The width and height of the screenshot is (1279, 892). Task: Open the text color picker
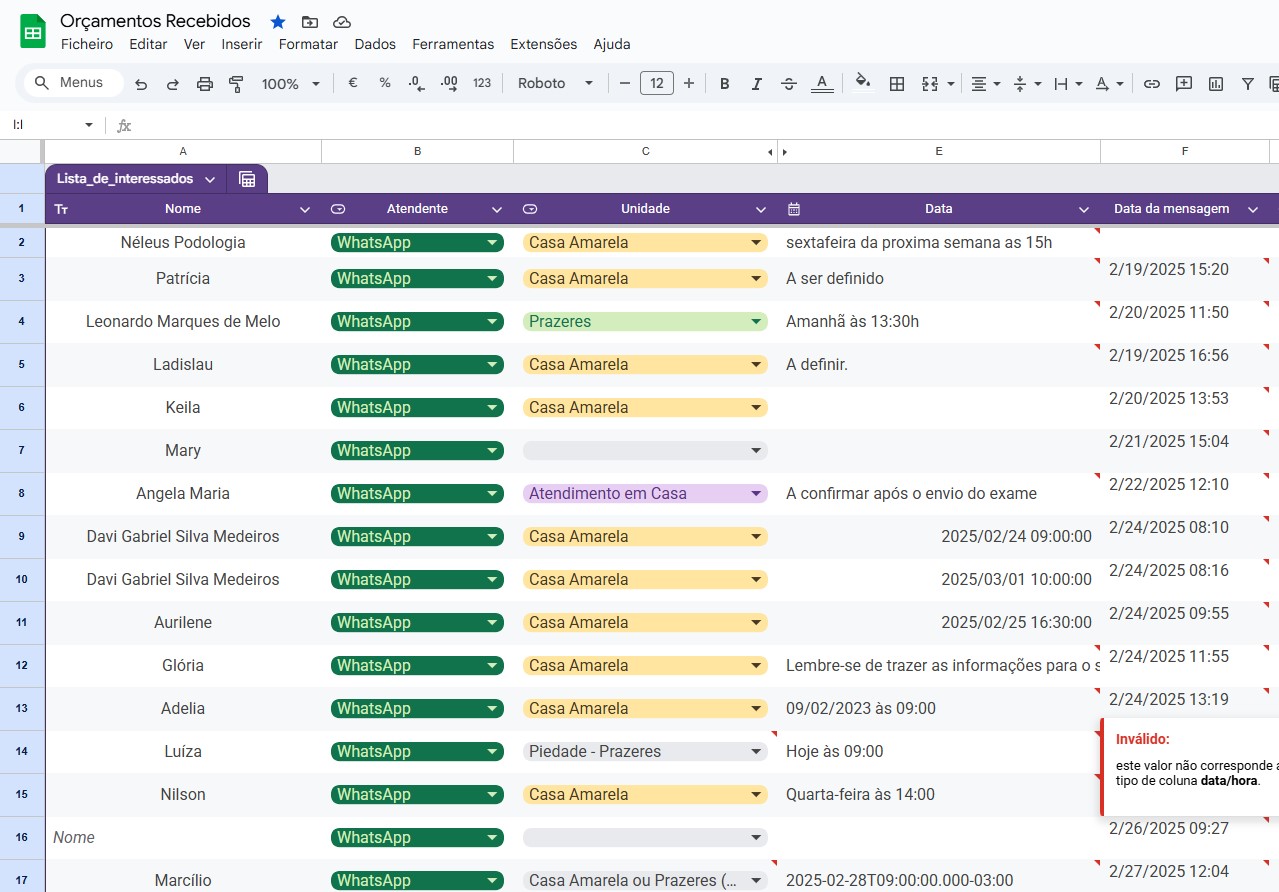822,84
